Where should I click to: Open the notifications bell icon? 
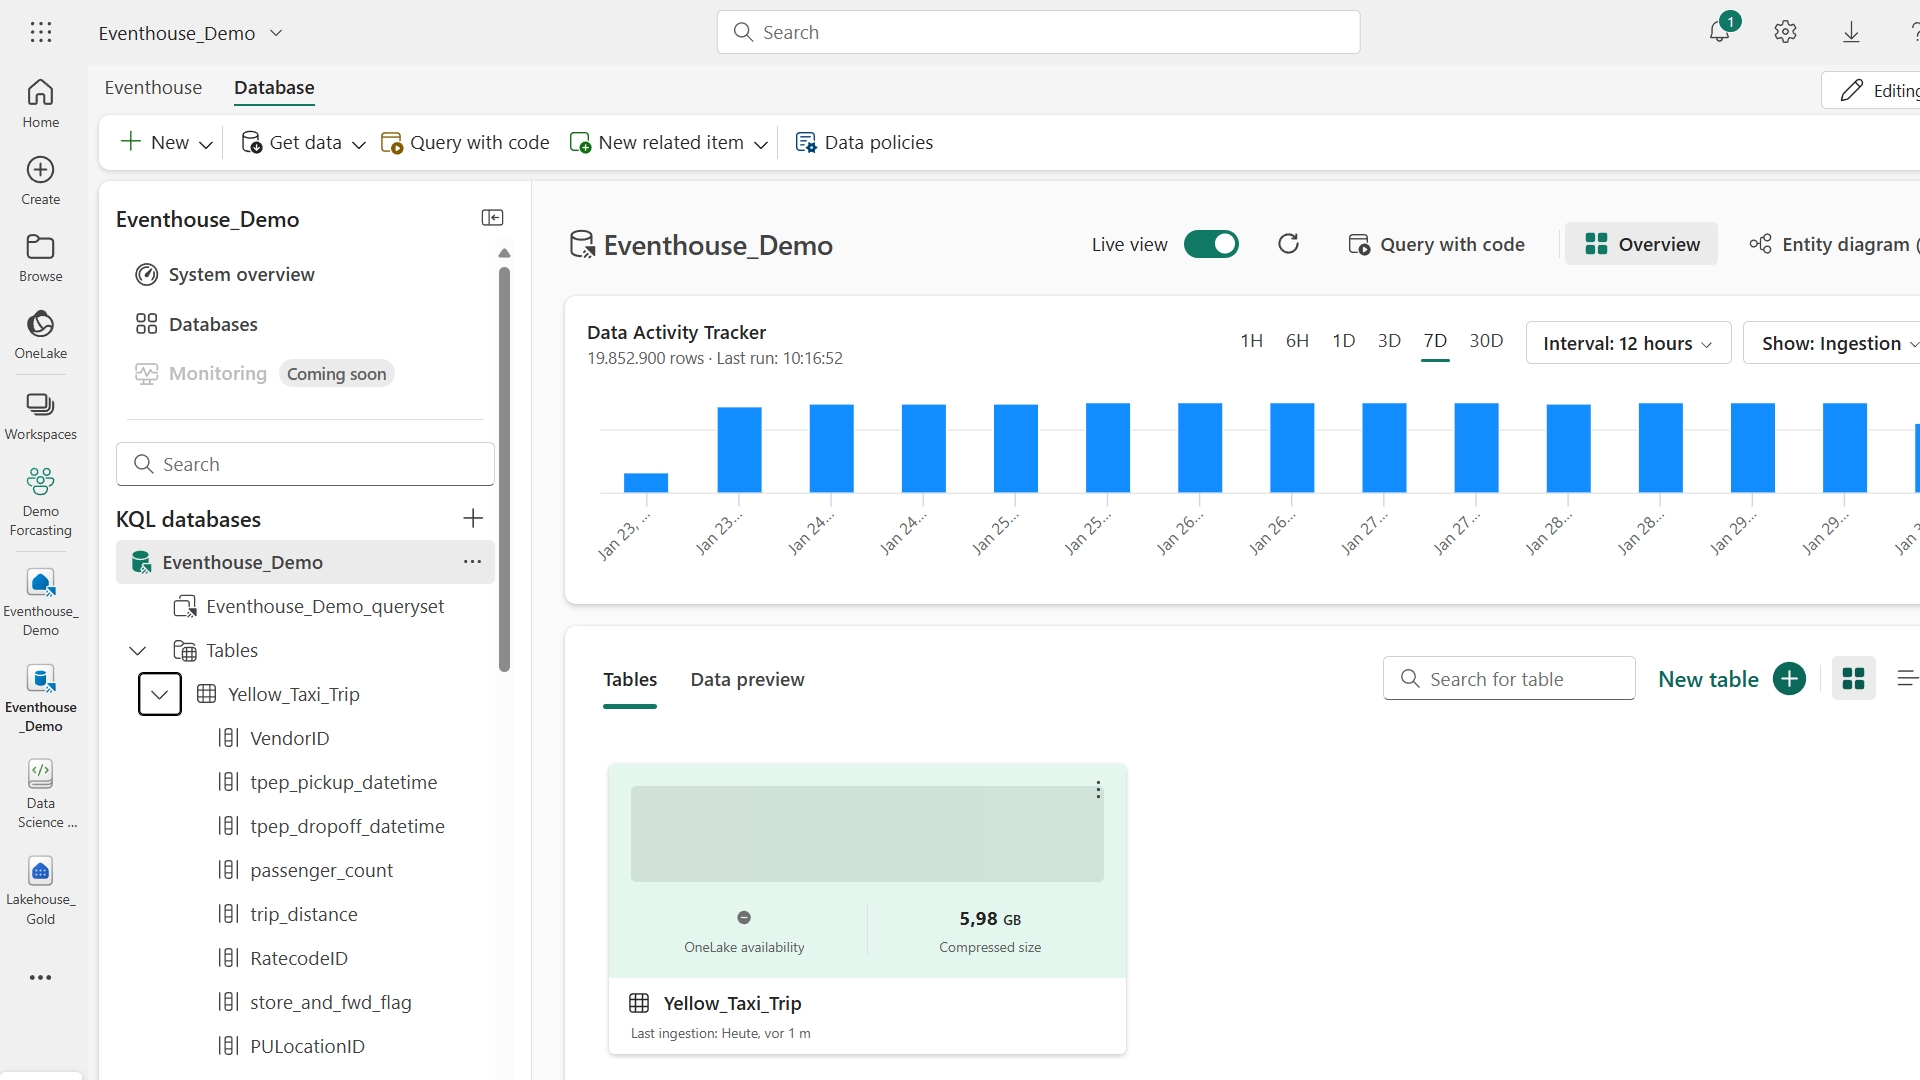point(1719,32)
